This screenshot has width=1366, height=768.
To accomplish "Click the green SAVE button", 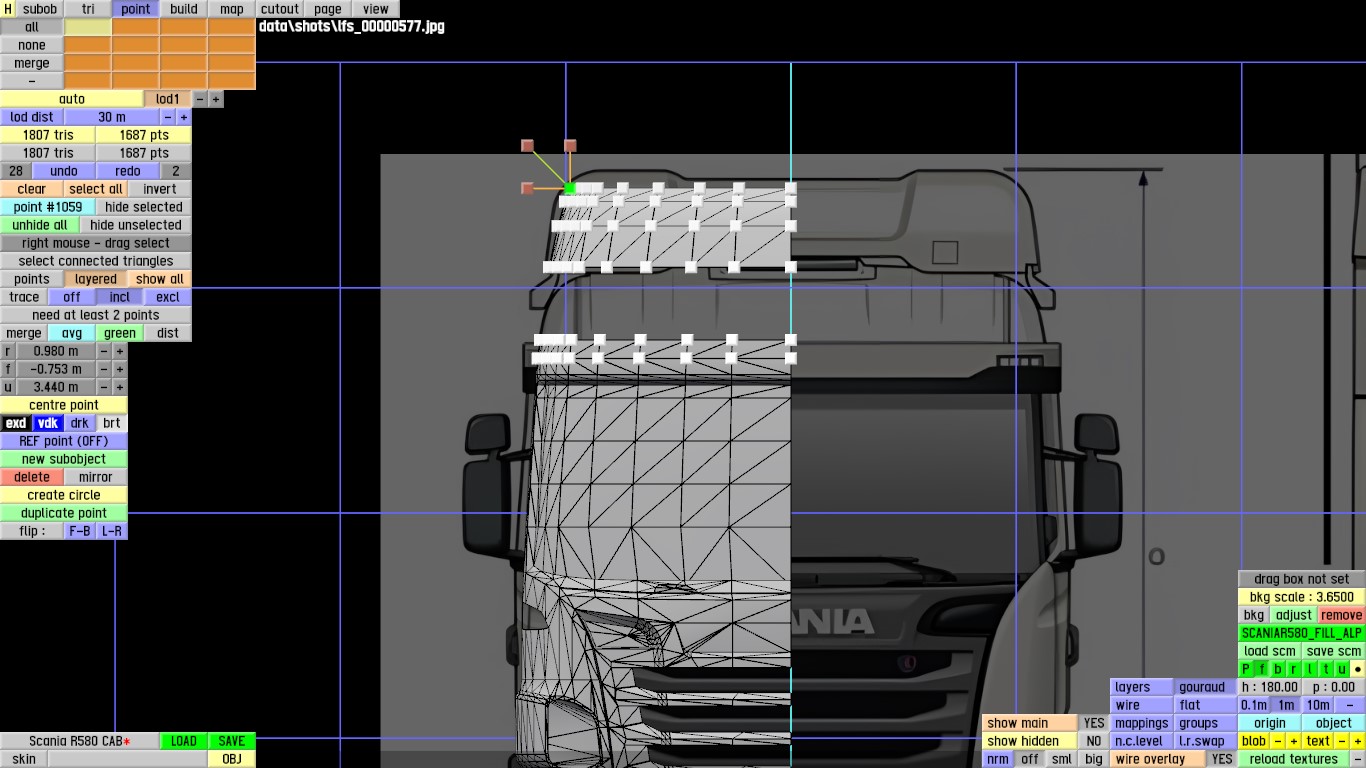I will coord(232,741).
